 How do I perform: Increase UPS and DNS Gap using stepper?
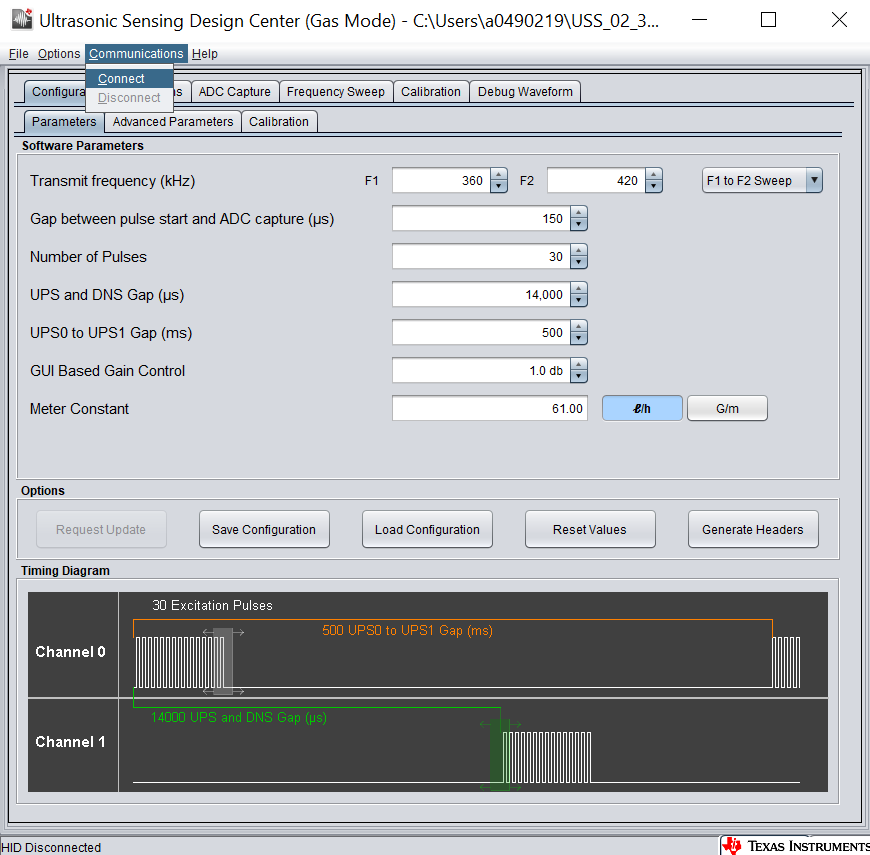[x=578, y=289]
